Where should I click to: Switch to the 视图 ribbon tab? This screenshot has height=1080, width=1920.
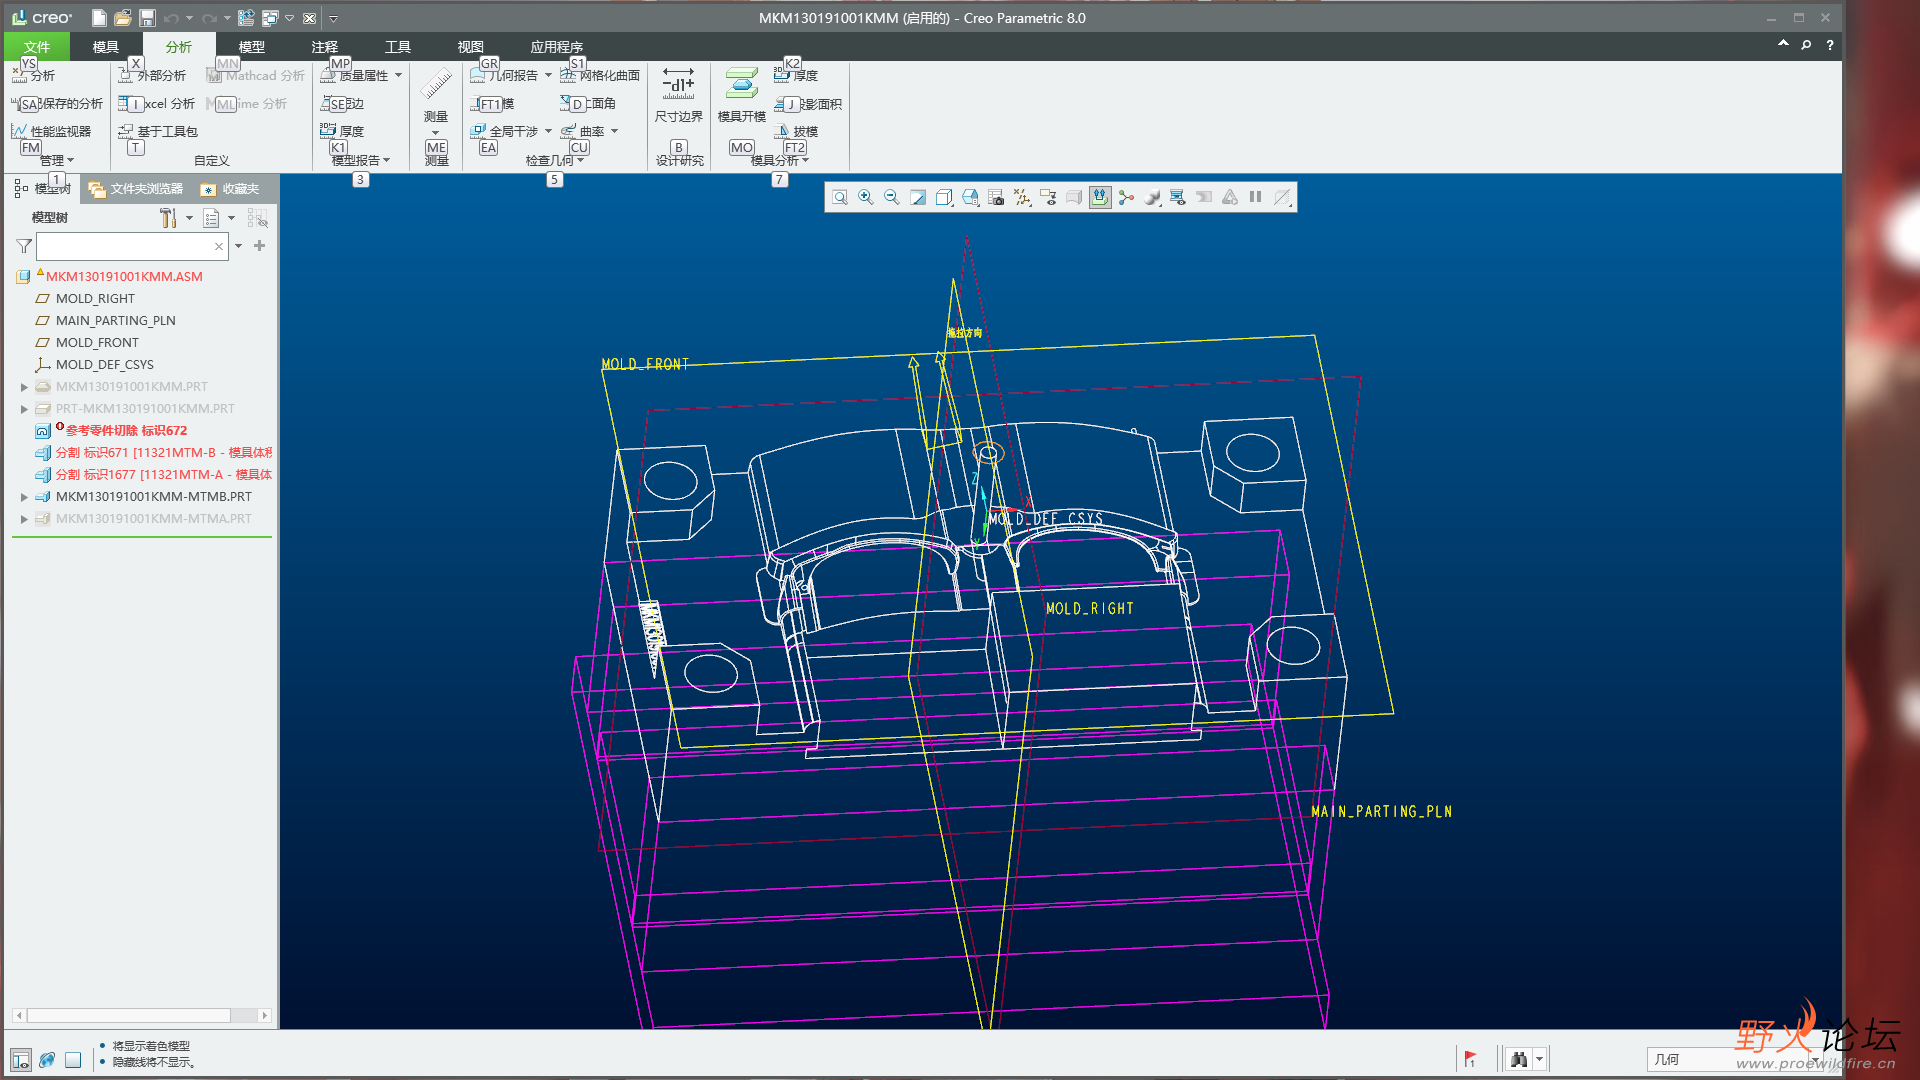pos(471,47)
